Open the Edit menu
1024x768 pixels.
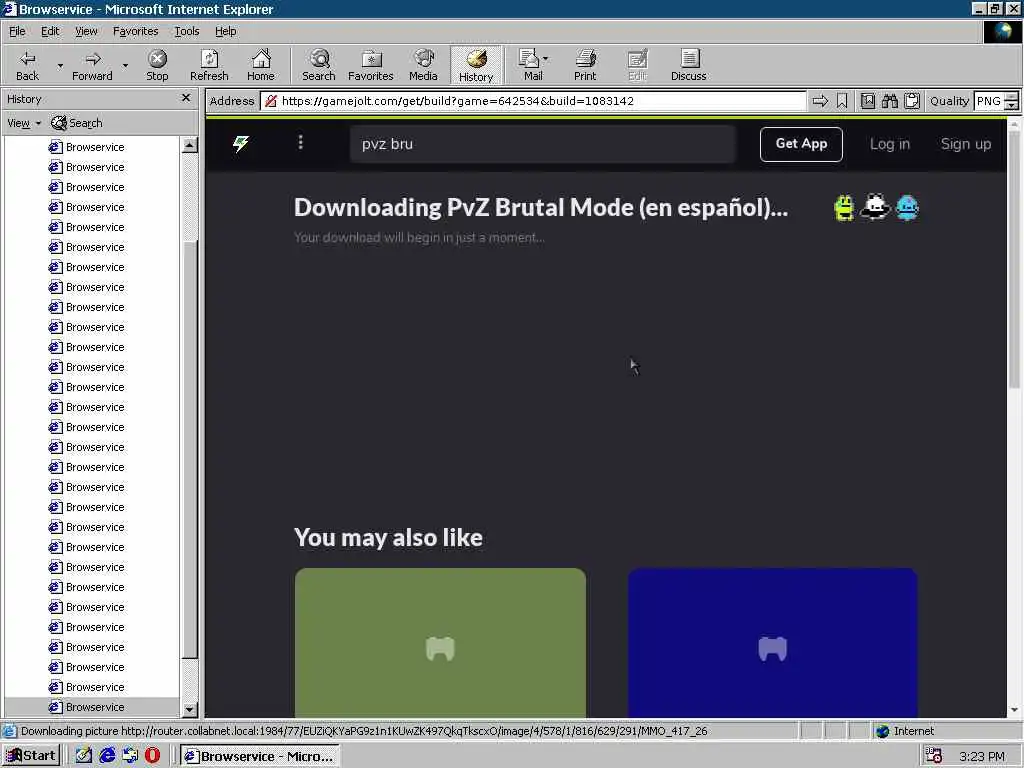coord(50,31)
